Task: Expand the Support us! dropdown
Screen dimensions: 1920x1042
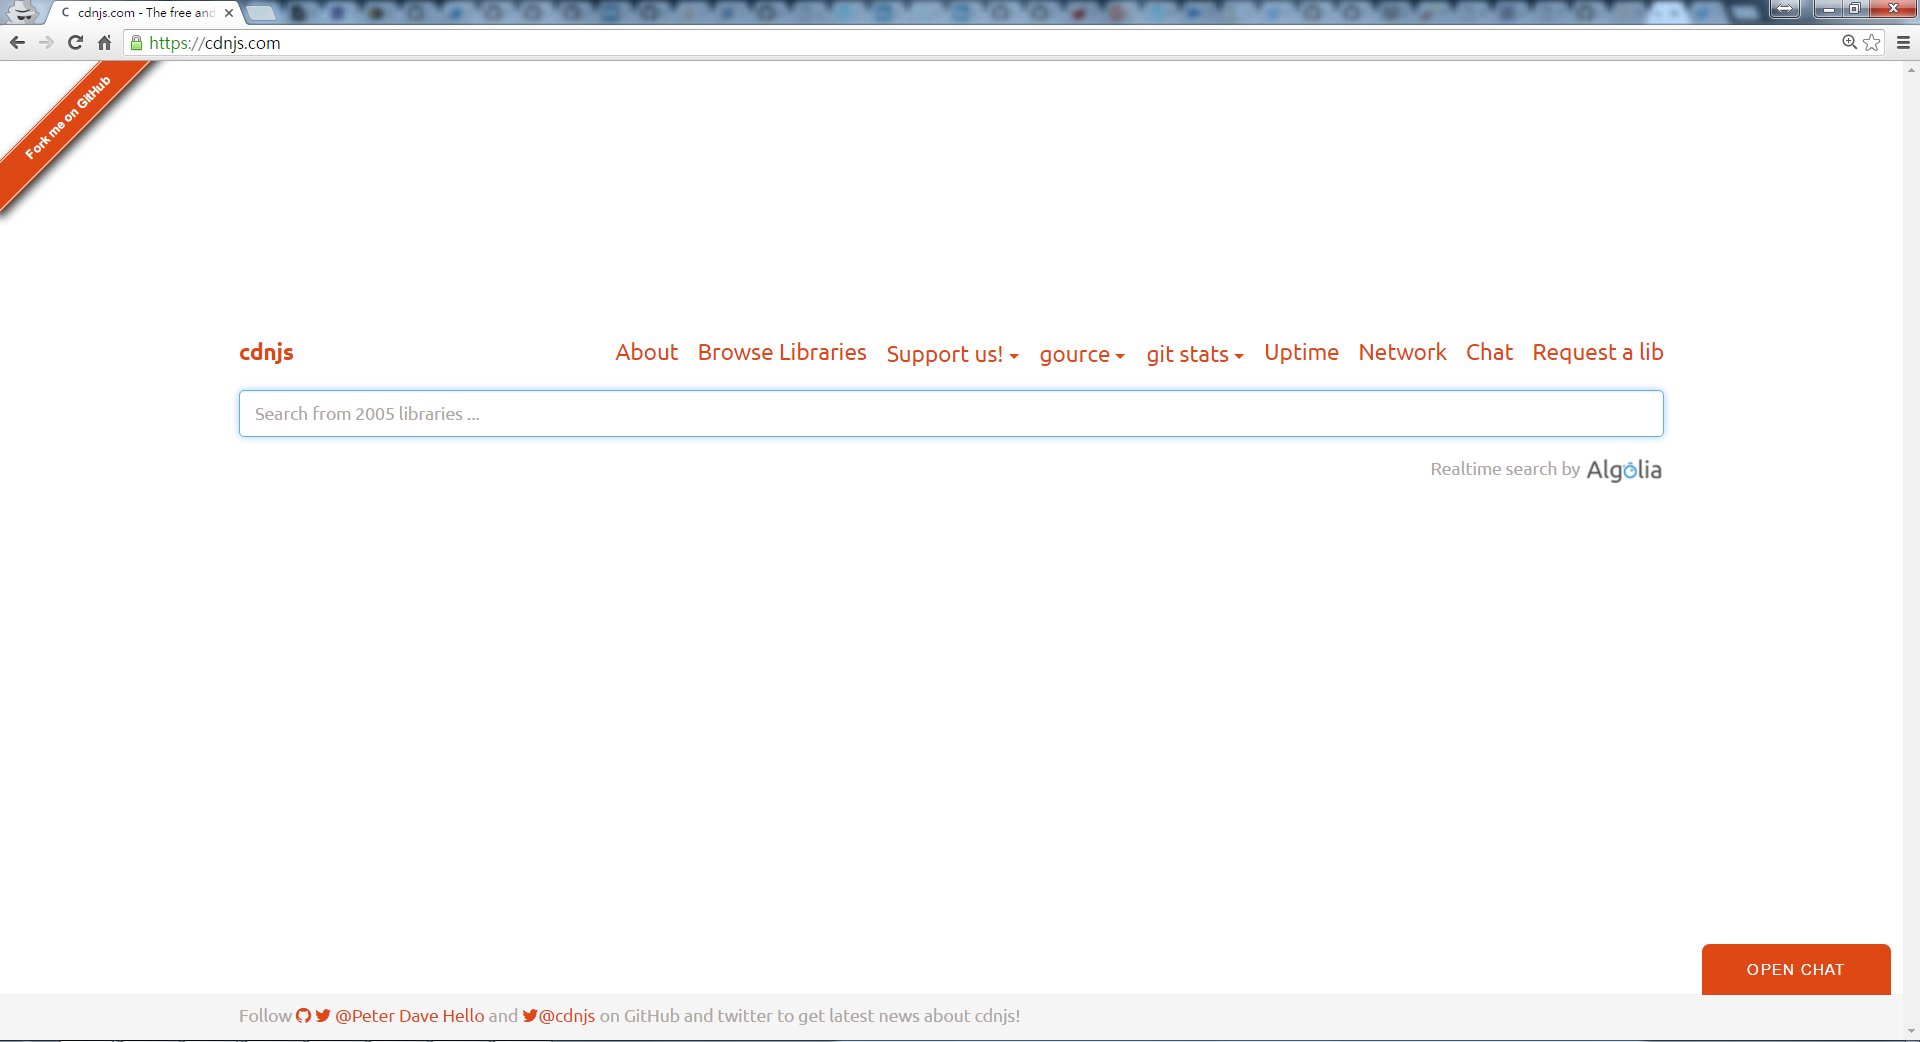Action: point(952,354)
